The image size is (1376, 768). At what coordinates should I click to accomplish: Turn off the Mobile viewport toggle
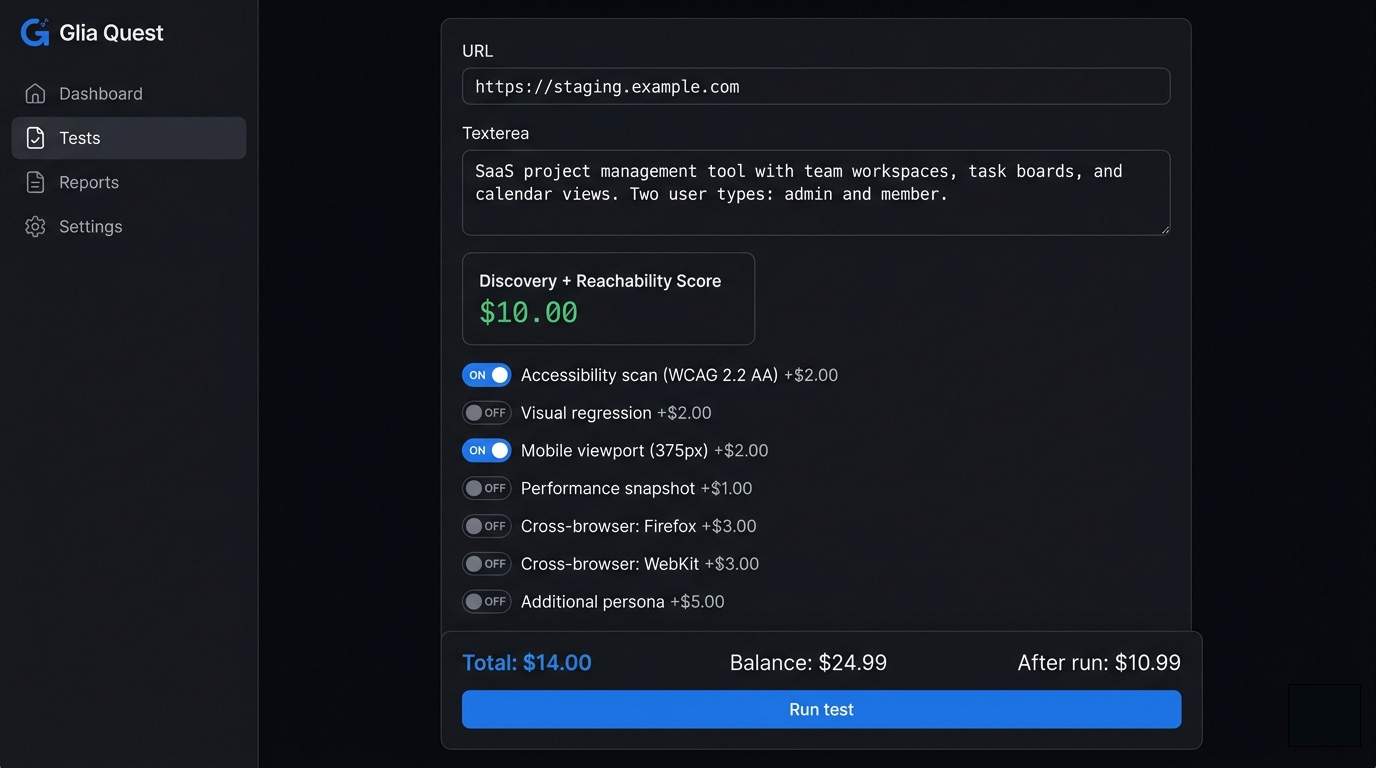tap(487, 450)
